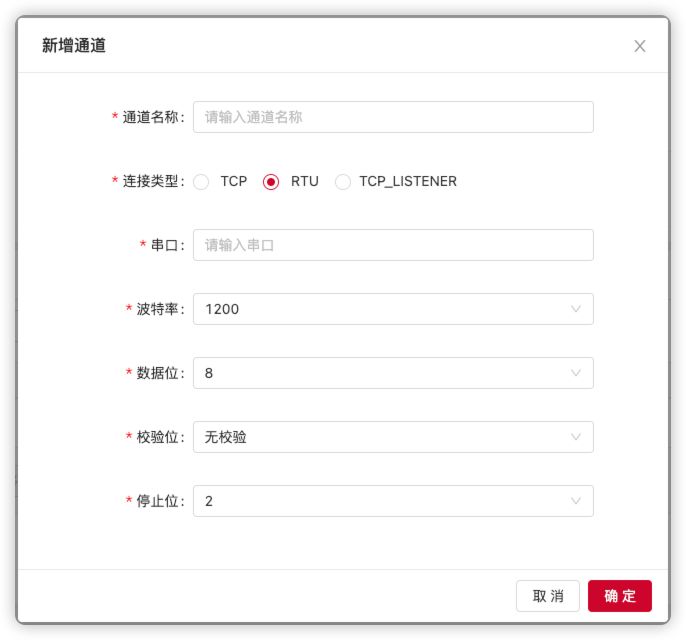Open the 数据位 dropdown showing 8
Image resolution: width=686 pixels, height=640 pixels.
pos(380,373)
